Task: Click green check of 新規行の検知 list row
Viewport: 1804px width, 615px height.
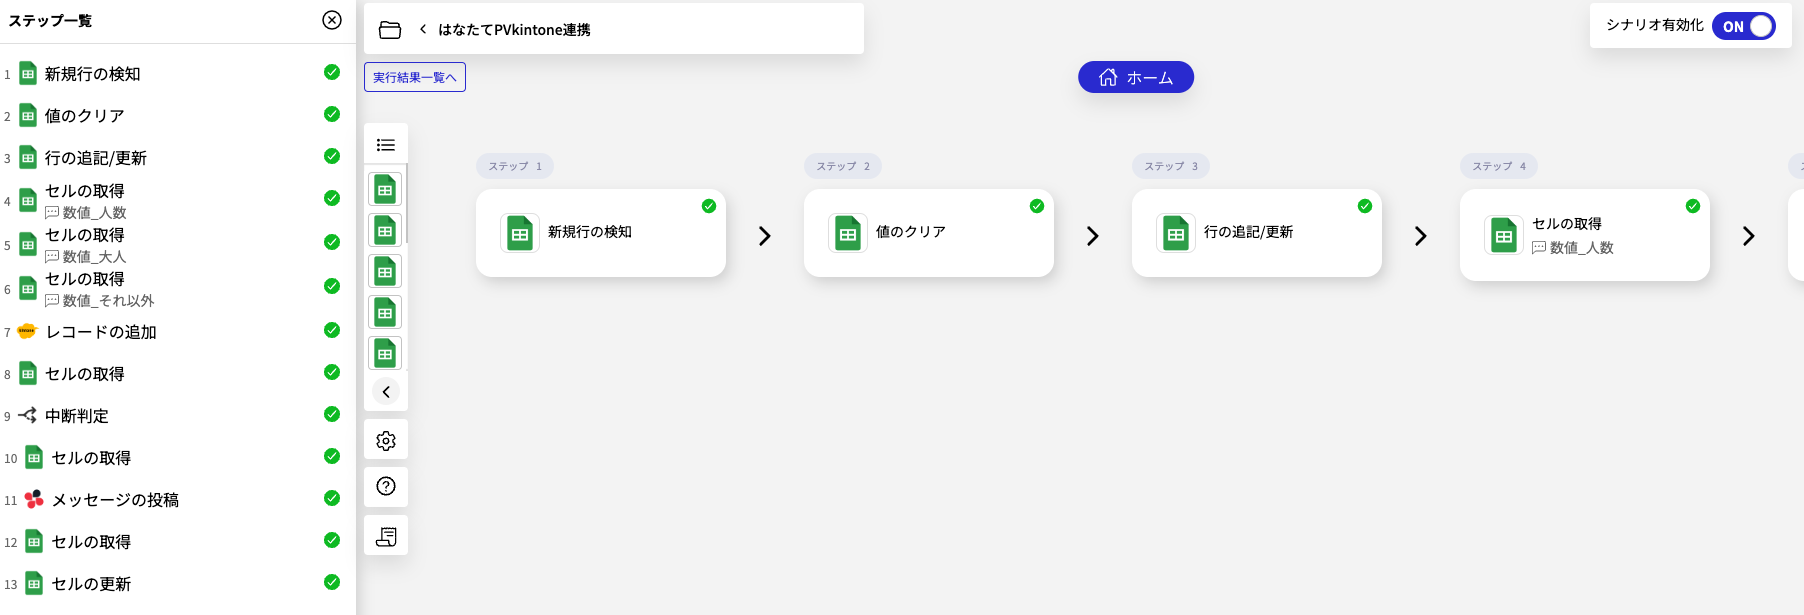Action: click(332, 72)
